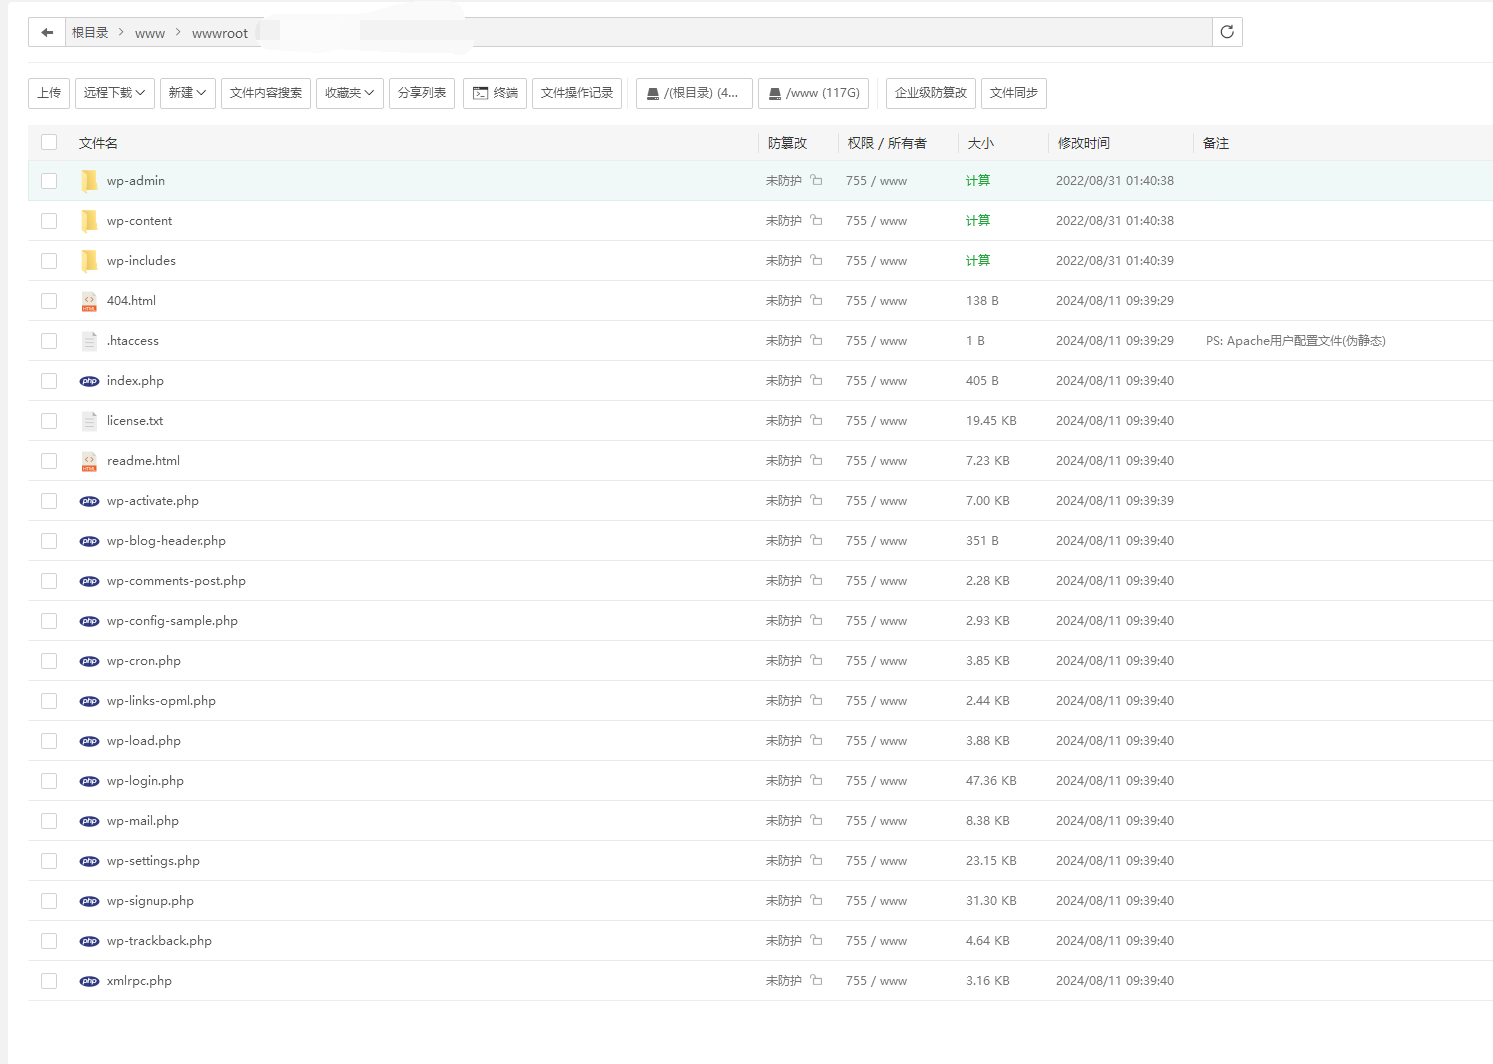Click the lock icon for wp-config-sample.php

pos(816,620)
